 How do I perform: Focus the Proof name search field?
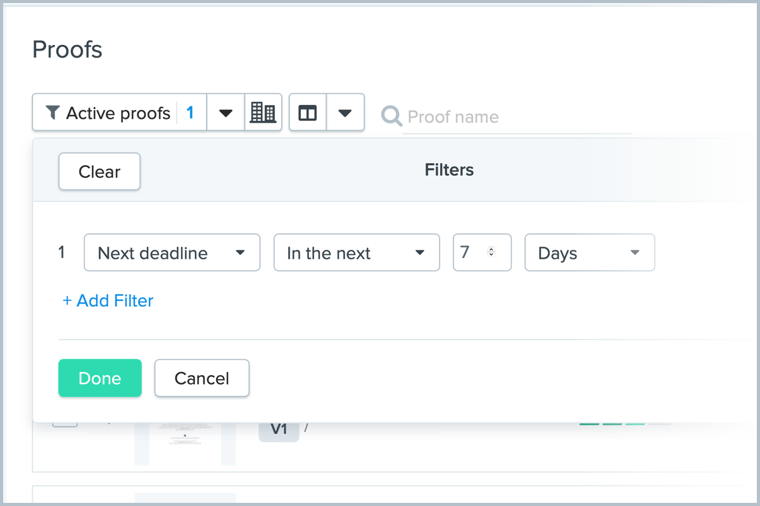coord(517,117)
